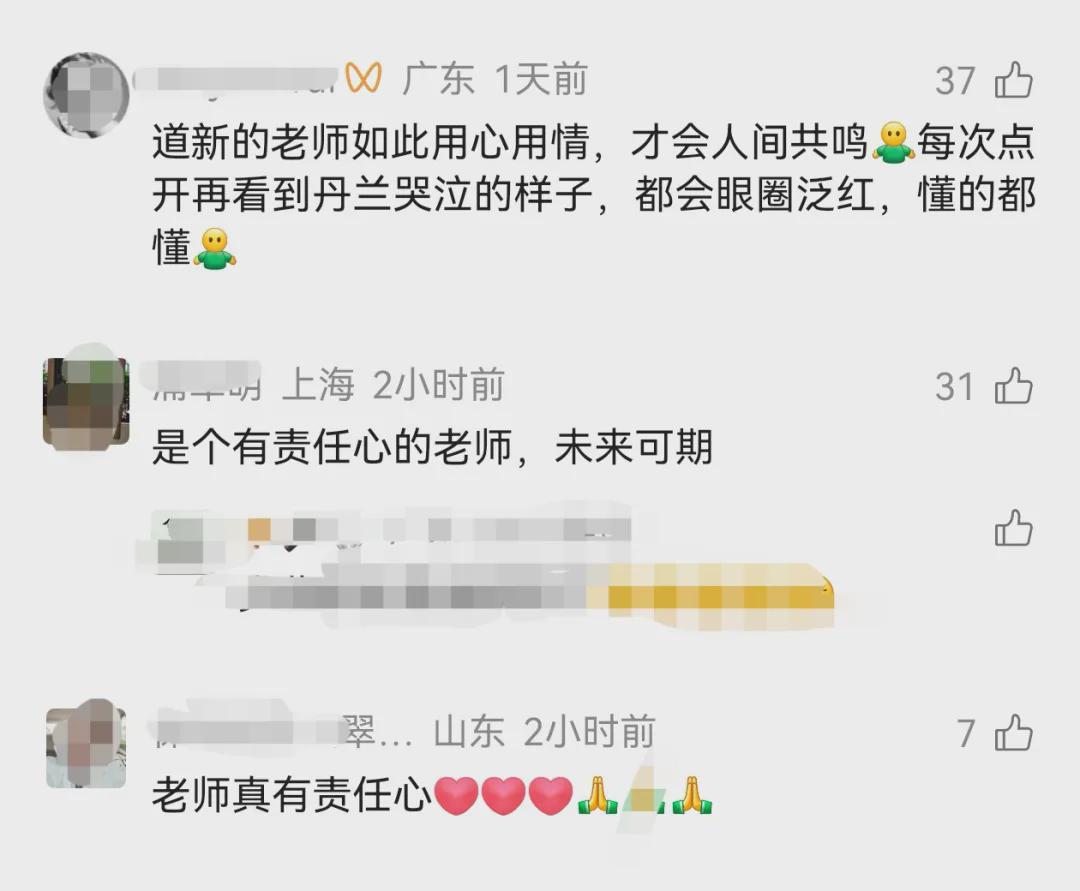Image resolution: width=1080 pixels, height=891 pixels.
Task: View the Shandong commenter's avatar
Action: (86, 748)
